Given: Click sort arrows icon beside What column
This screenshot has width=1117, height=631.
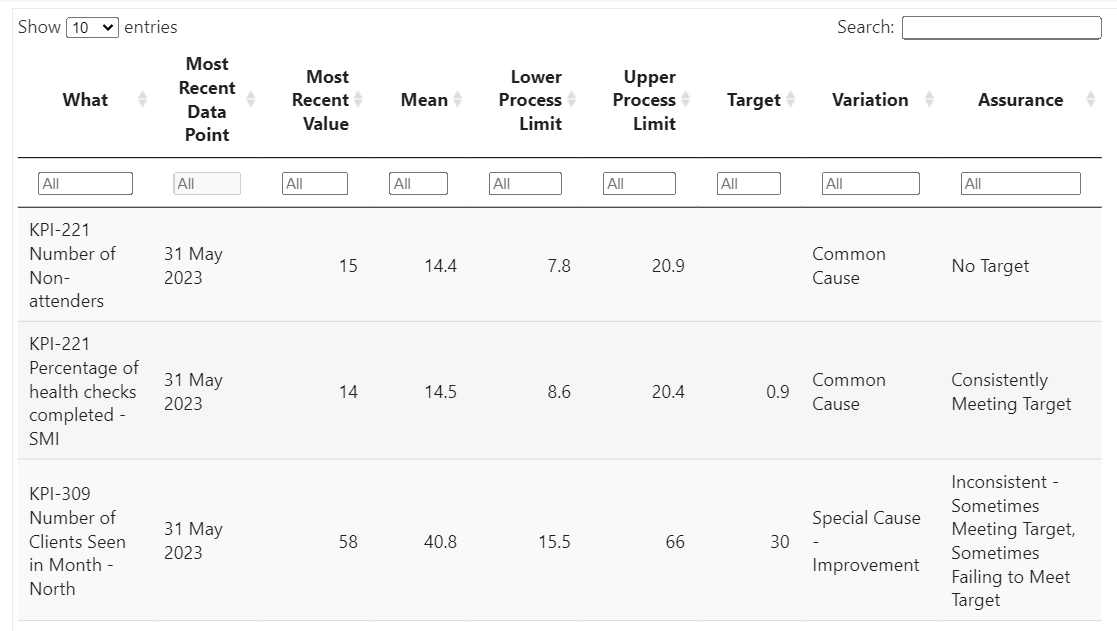Looking at the screenshot, I should coord(142,99).
